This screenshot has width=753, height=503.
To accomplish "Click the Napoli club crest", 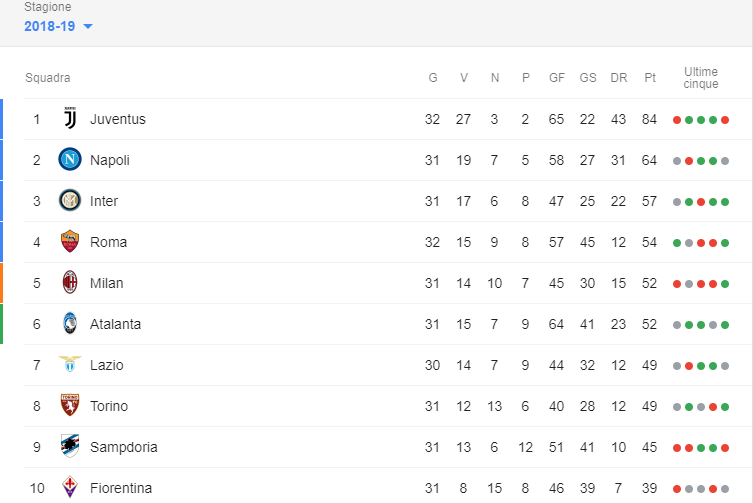I will (70, 159).
